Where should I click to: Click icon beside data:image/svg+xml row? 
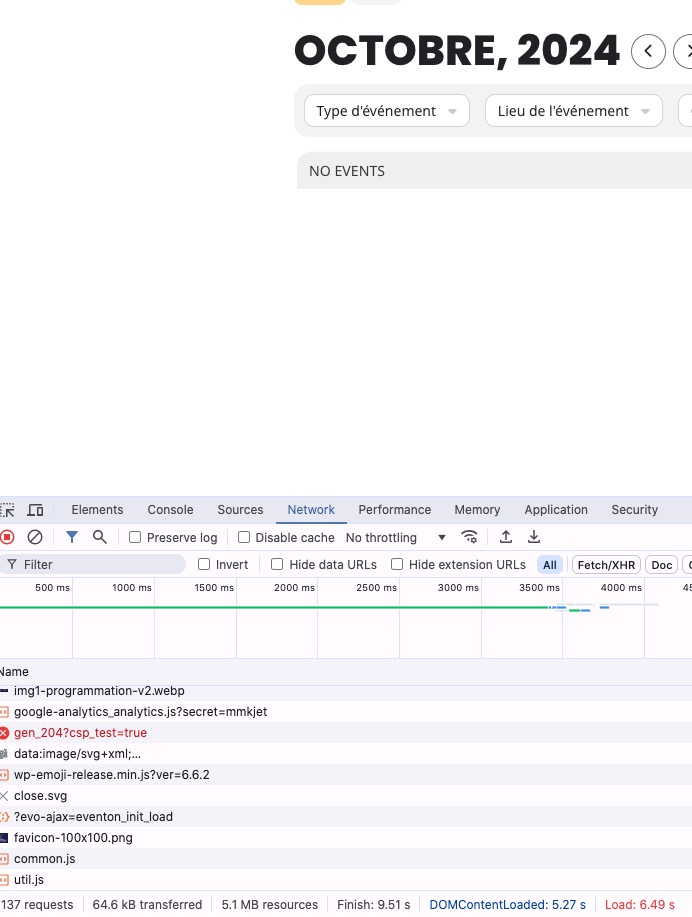tap(5, 754)
